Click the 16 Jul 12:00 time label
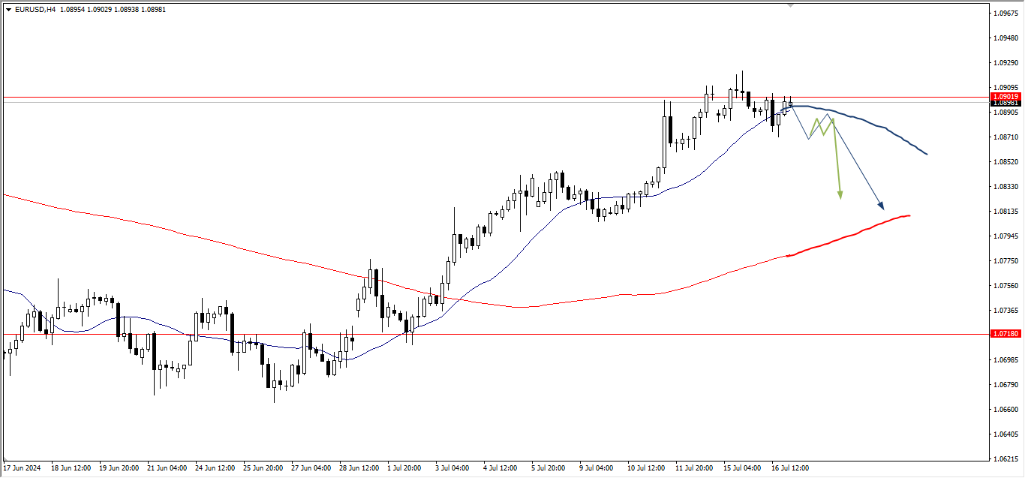Image resolution: width=1025 pixels, height=478 pixels. (789, 467)
